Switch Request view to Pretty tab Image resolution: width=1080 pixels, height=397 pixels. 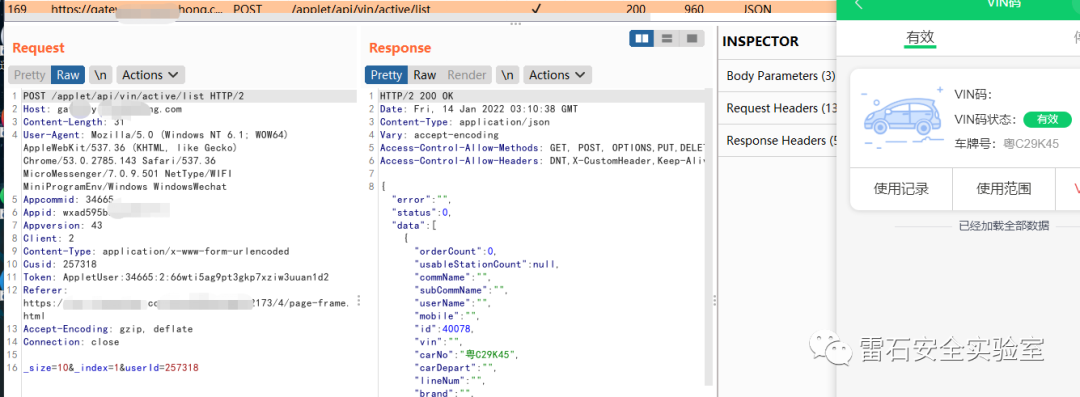(x=30, y=75)
